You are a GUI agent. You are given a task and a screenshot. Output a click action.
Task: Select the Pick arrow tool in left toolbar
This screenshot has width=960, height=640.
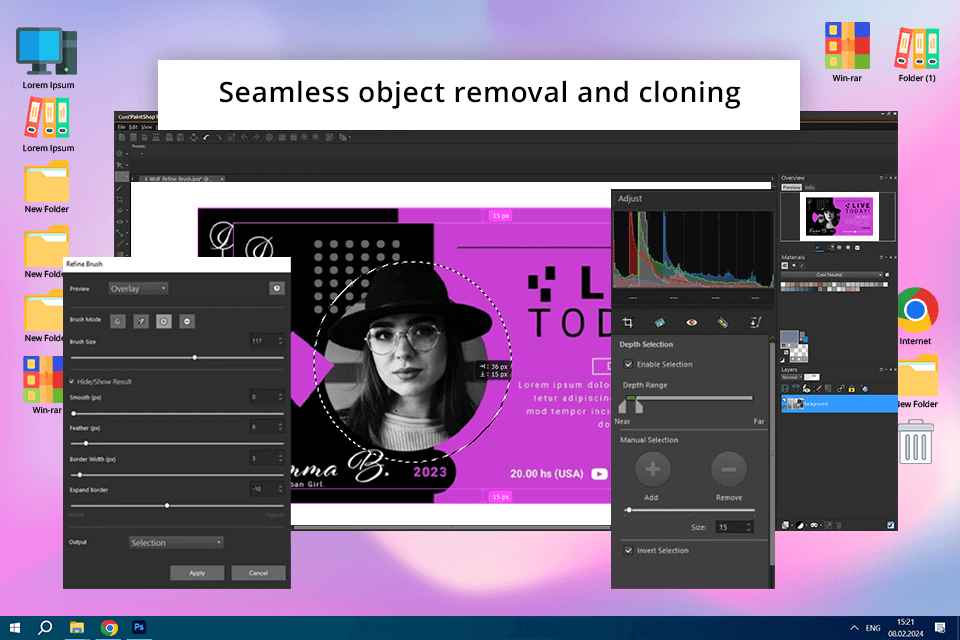(x=119, y=165)
